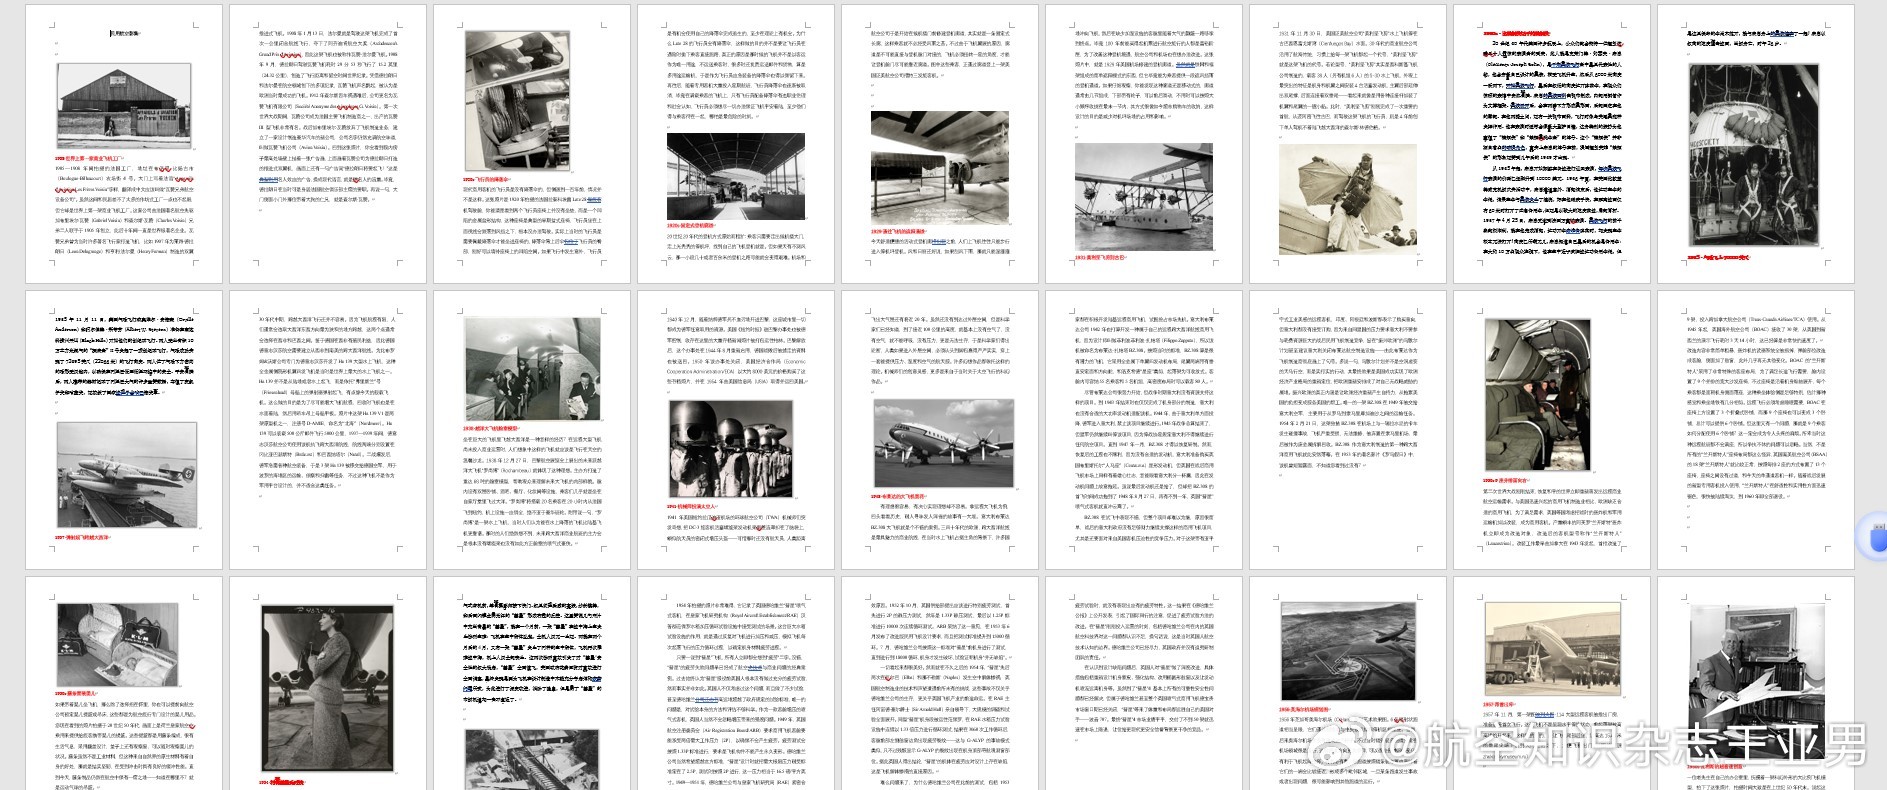Image resolution: width=1887 pixels, height=790 pixels.
Task: Click the document title on the first page
Action: point(124,33)
